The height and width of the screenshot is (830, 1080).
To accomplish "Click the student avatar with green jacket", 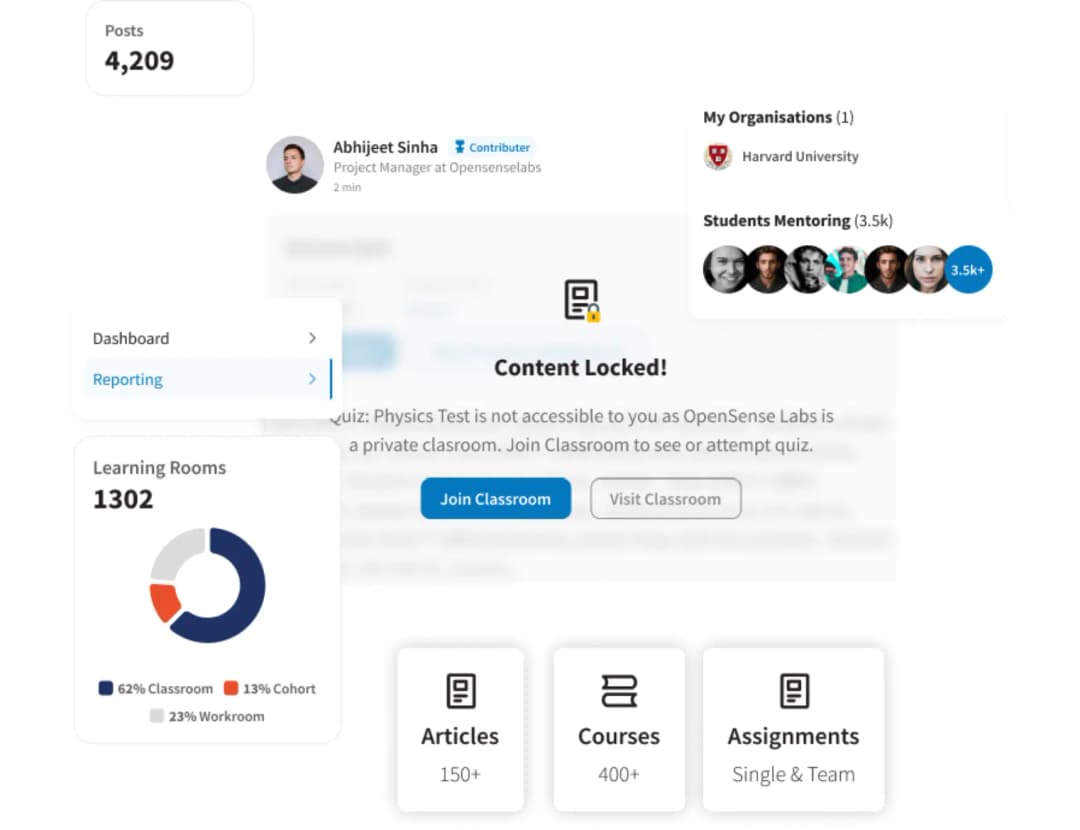I will tap(847, 269).
